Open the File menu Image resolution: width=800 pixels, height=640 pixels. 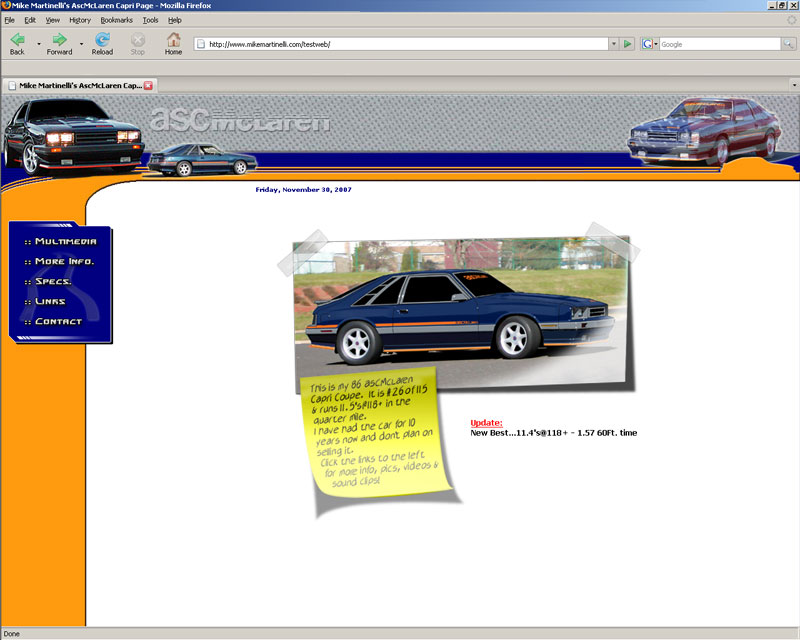pyautogui.click(x=10, y=20)
